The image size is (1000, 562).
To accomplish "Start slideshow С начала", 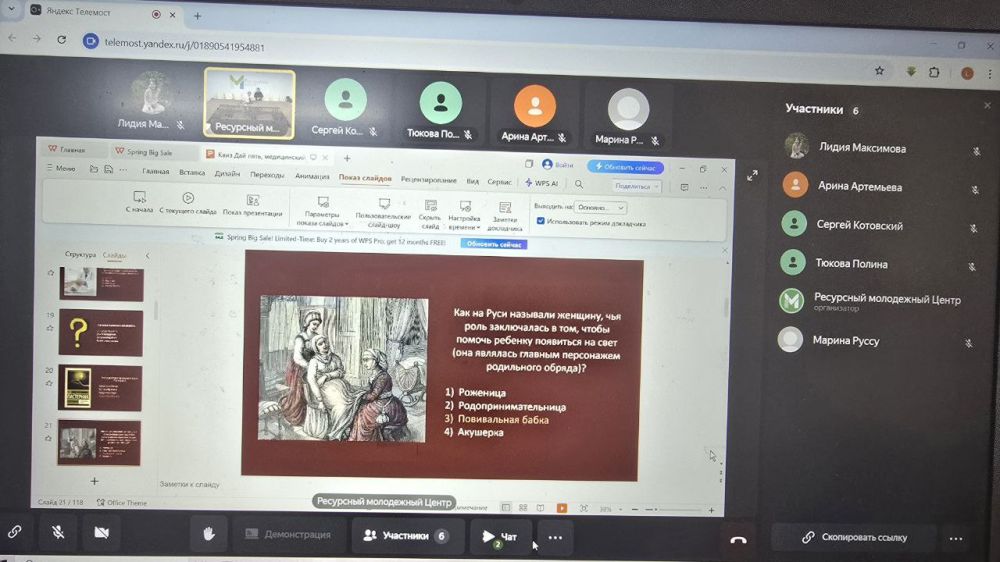I will coord(139,202).
